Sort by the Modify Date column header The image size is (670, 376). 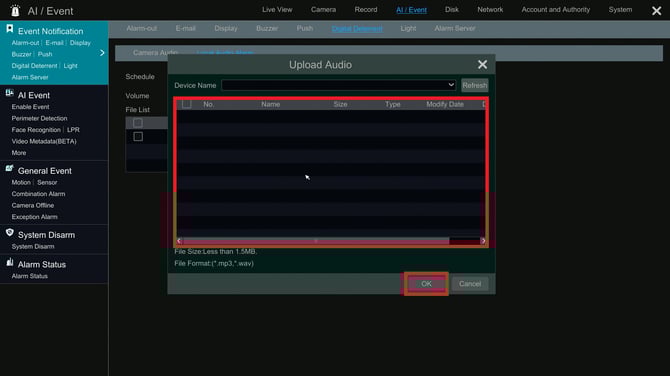[445, 104]
